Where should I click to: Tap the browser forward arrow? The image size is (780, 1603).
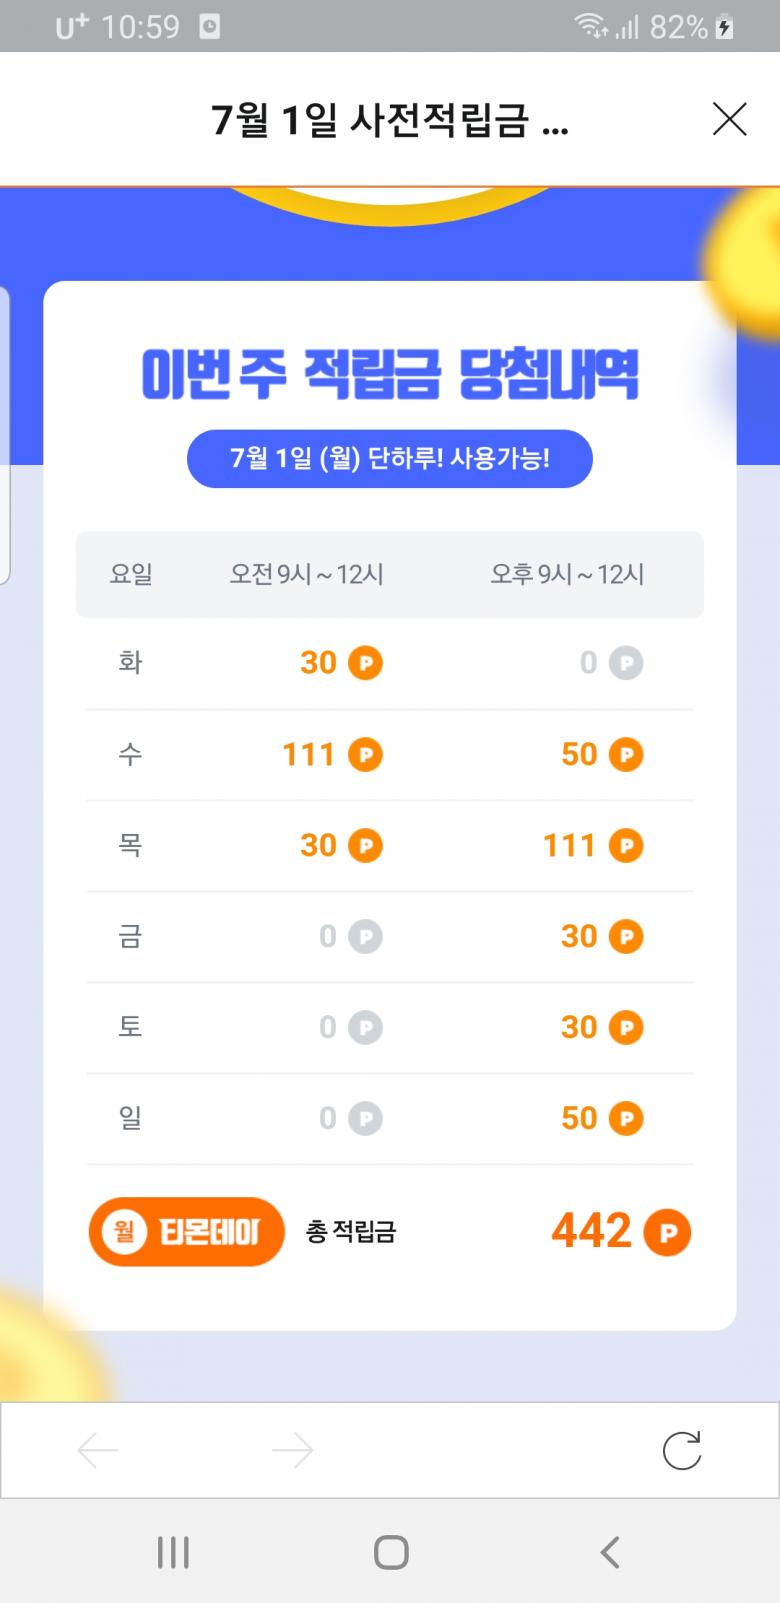(292, 1450)
